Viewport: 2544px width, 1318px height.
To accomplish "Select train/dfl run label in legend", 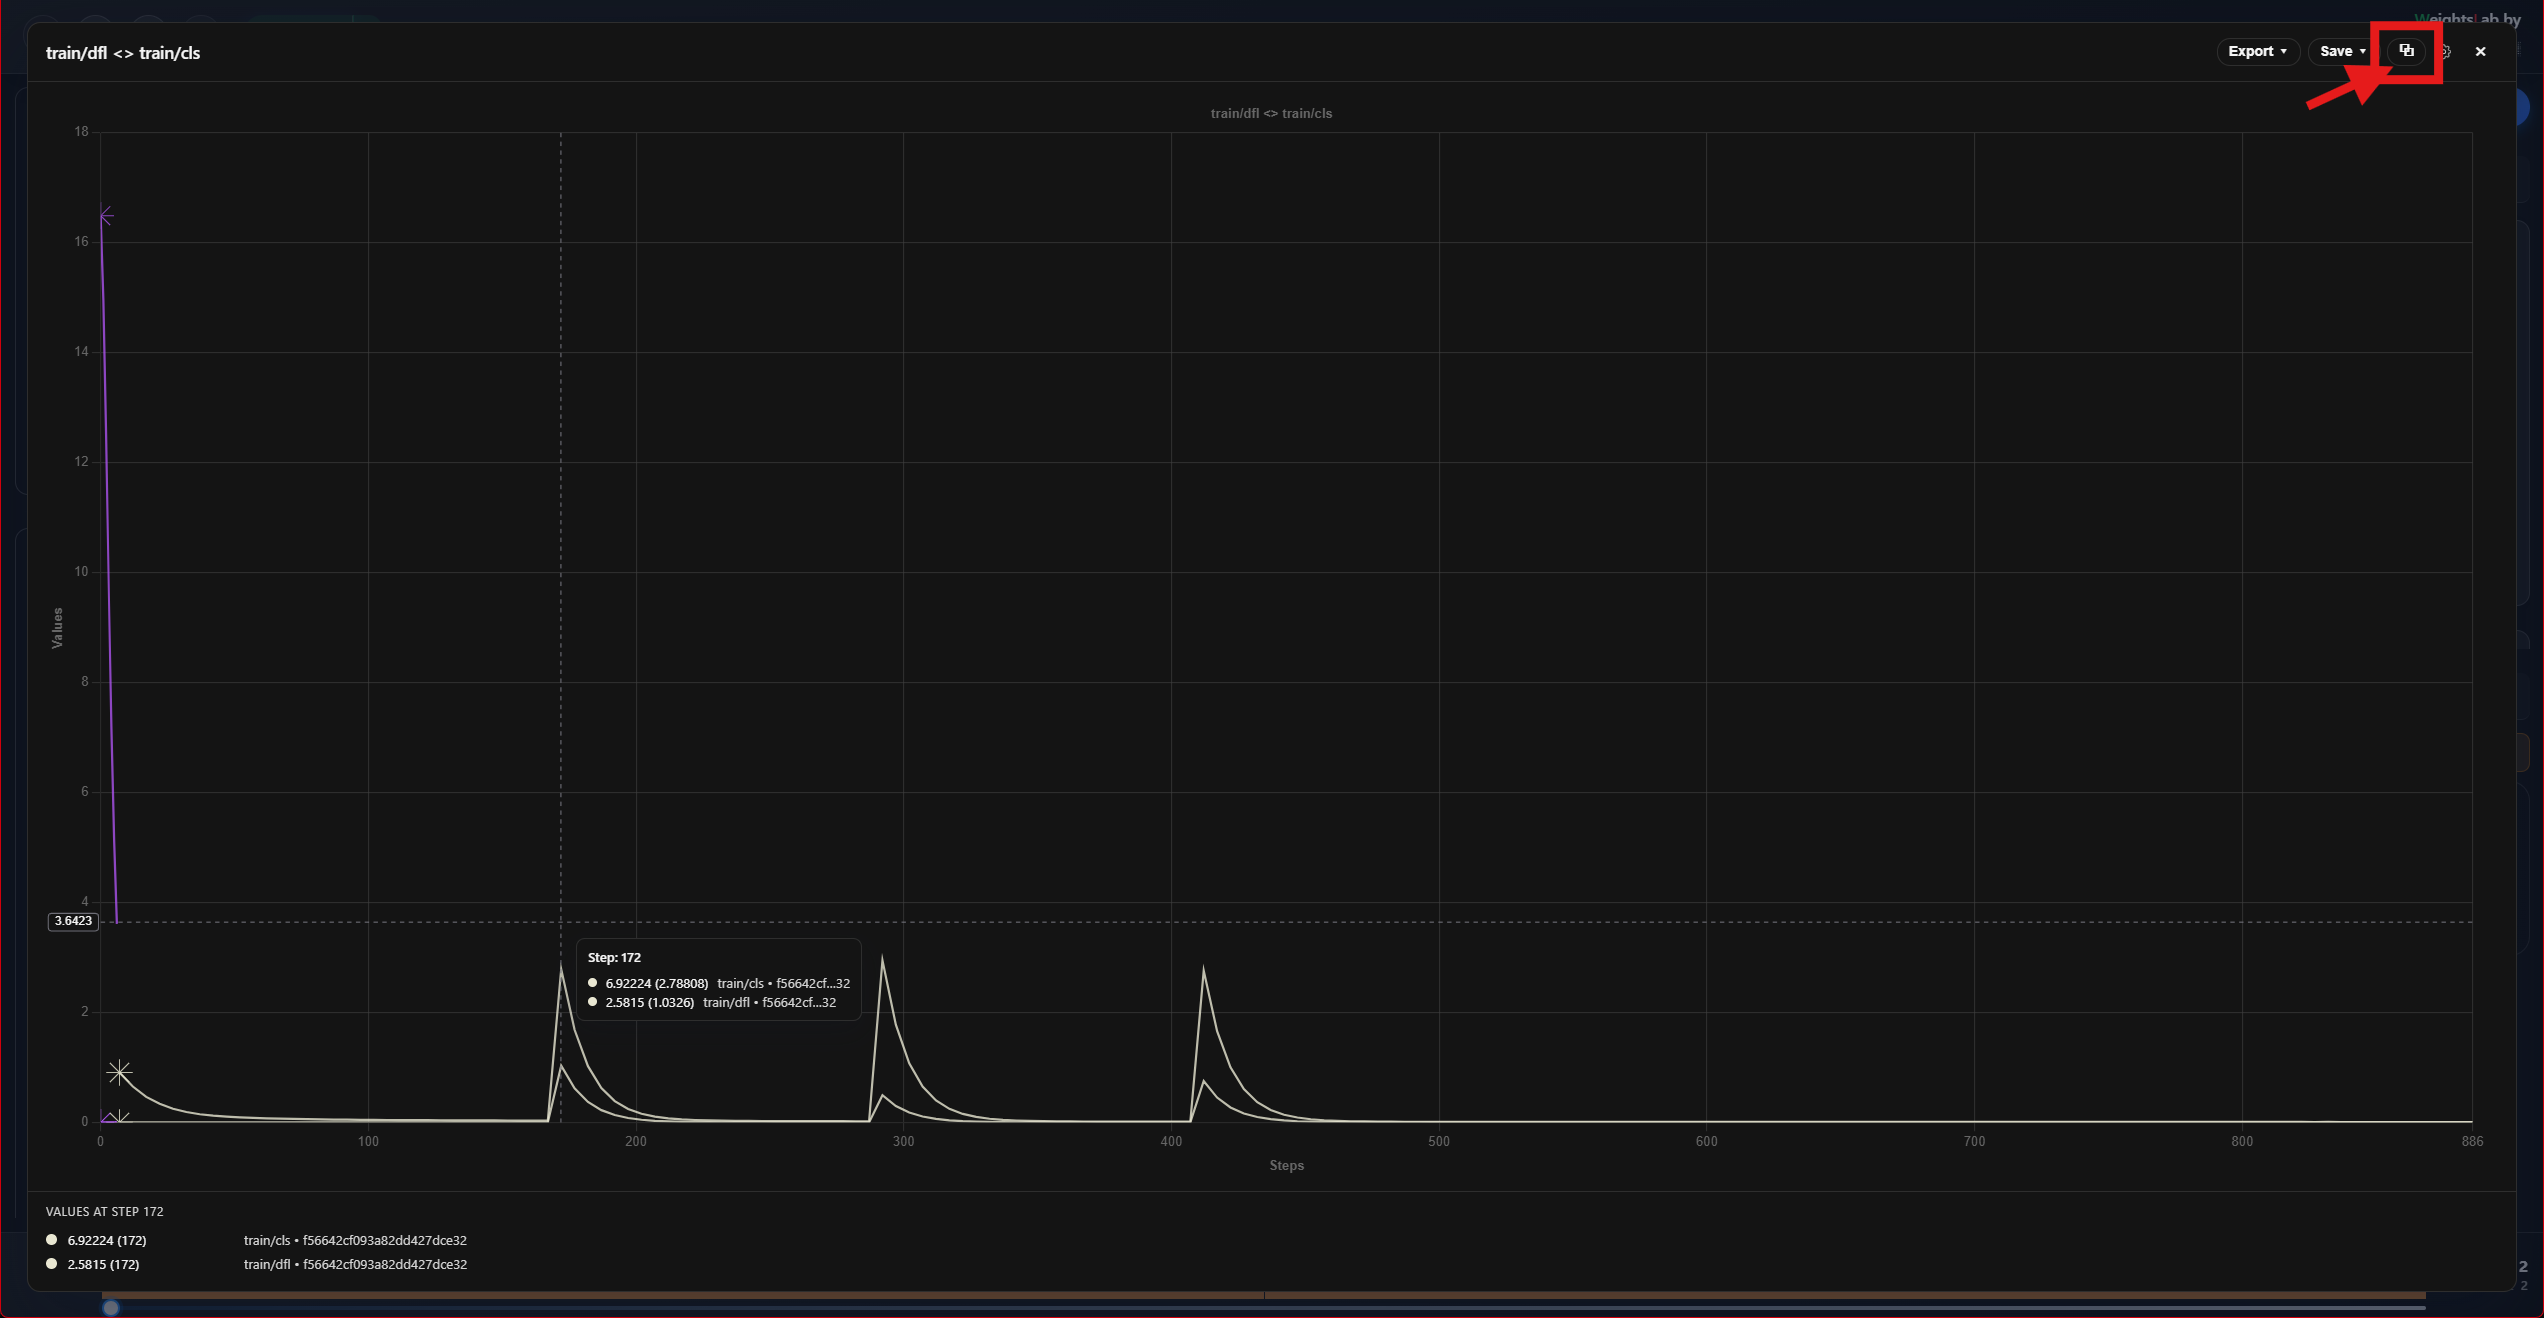I will 355,1264.
